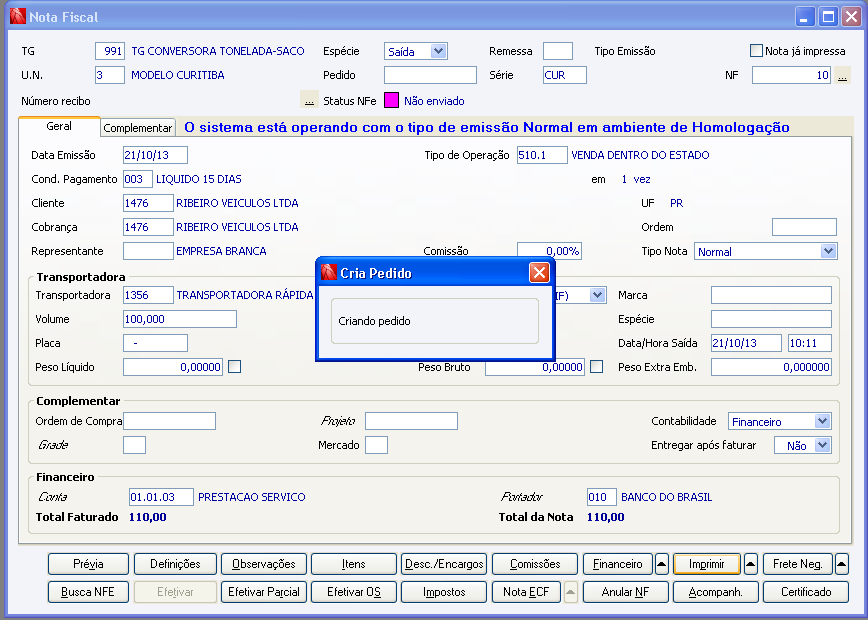Viewport: 868px width, 620px height.
Task: Click the Itens button
Action: pyautogui.click(x=354, y=564)
